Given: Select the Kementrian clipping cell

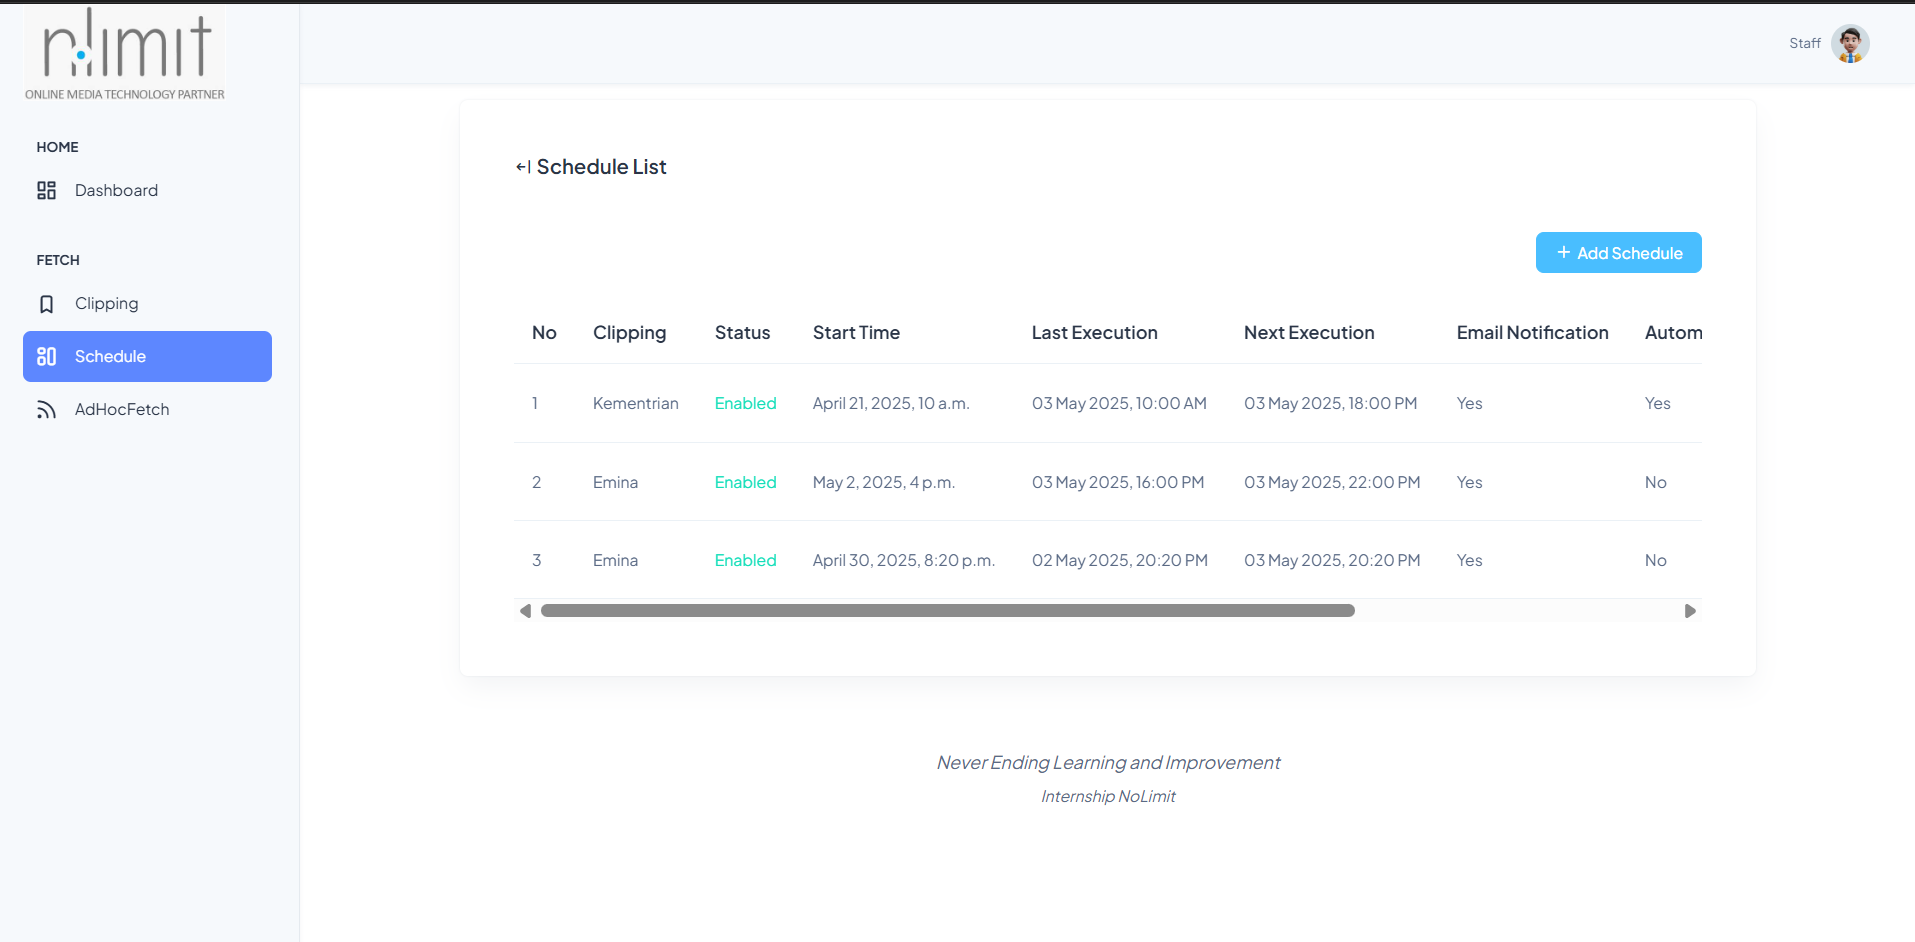Looking at the screenshot, I should 635,404.
